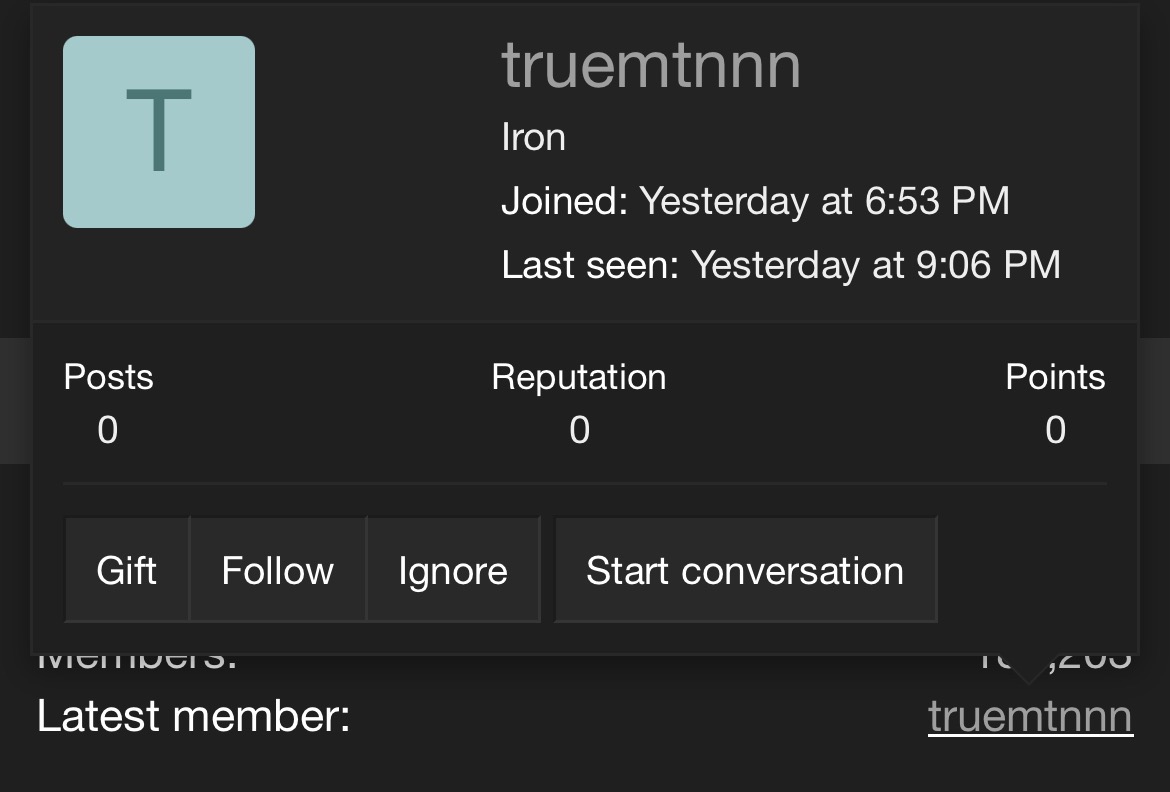Click the tooltip pointer arrow above truemtnnn
The width and height of the screenshot is (1170, 792).
(x=1027, y=670)
